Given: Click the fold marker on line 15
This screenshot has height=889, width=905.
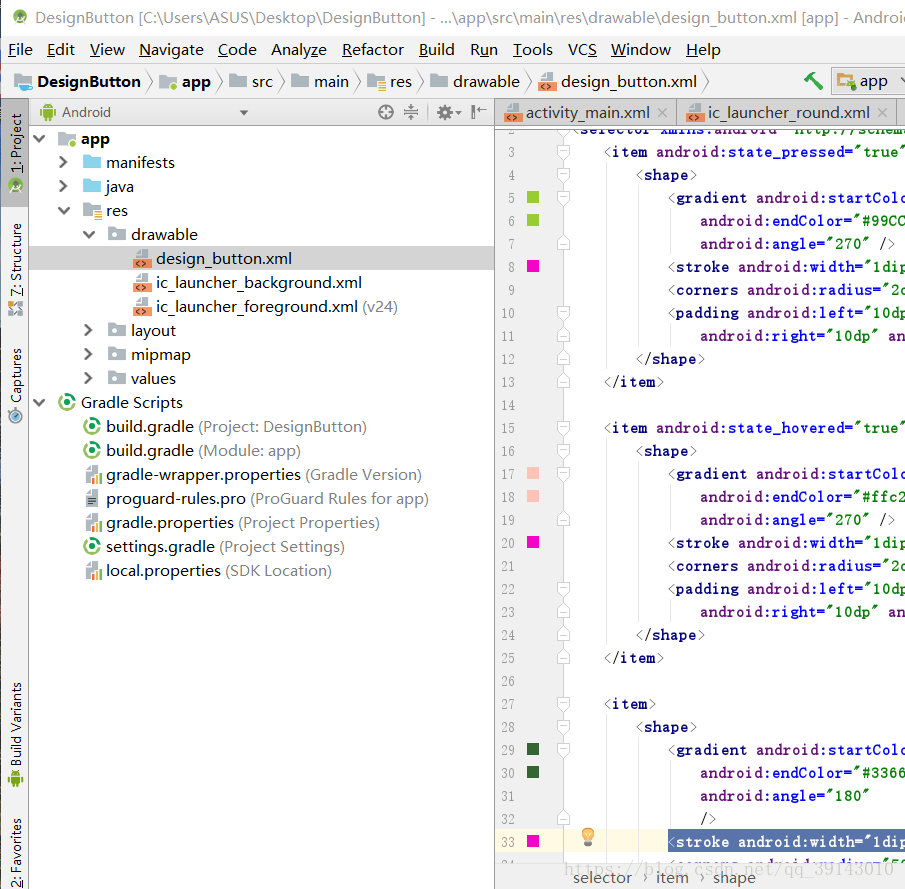Looking at the screenshot, I should tap(563, 428).
